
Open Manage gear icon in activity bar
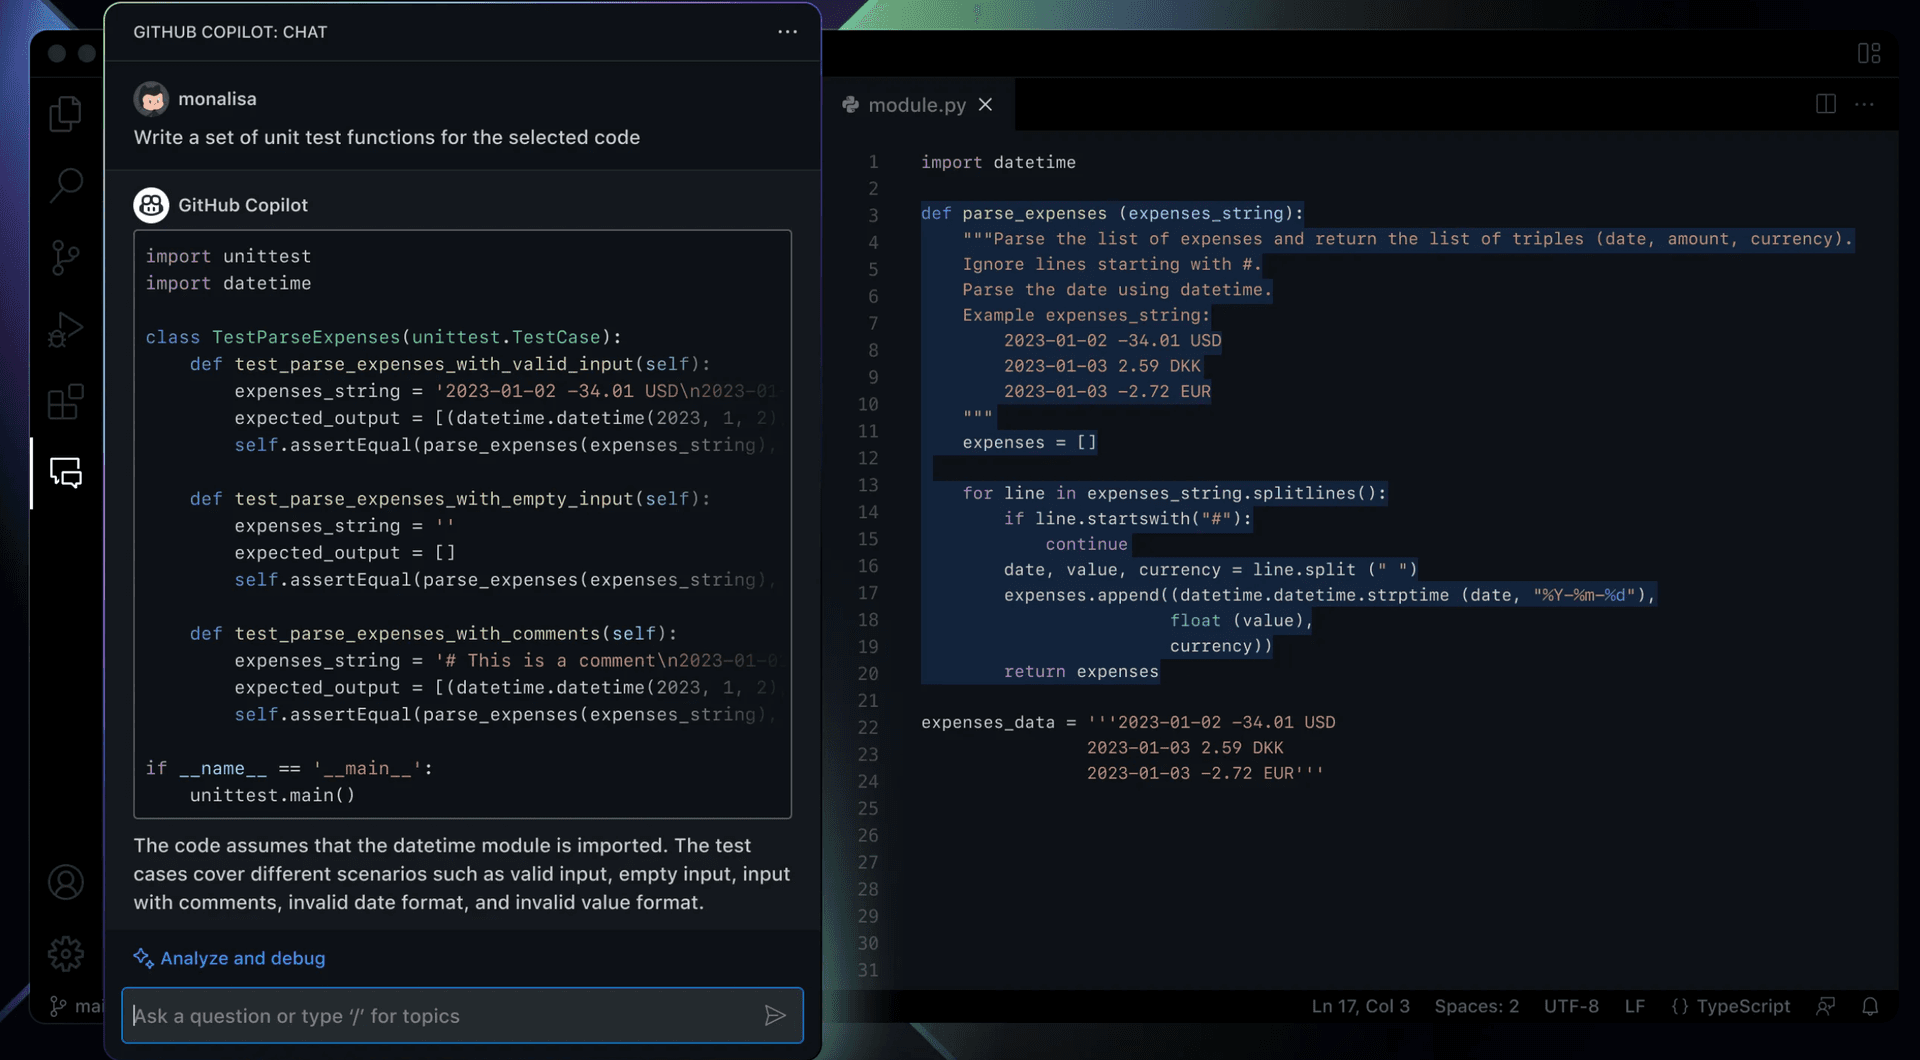66,954
